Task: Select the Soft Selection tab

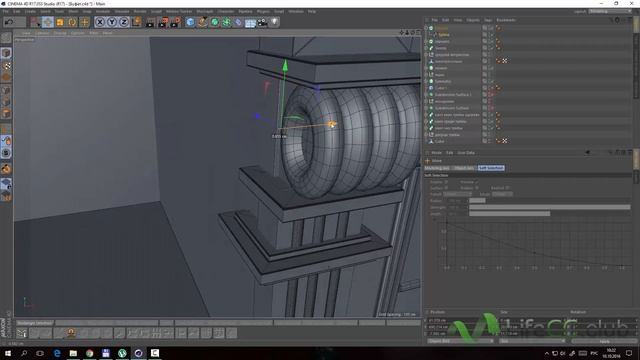Action: (x=491, y=168)
